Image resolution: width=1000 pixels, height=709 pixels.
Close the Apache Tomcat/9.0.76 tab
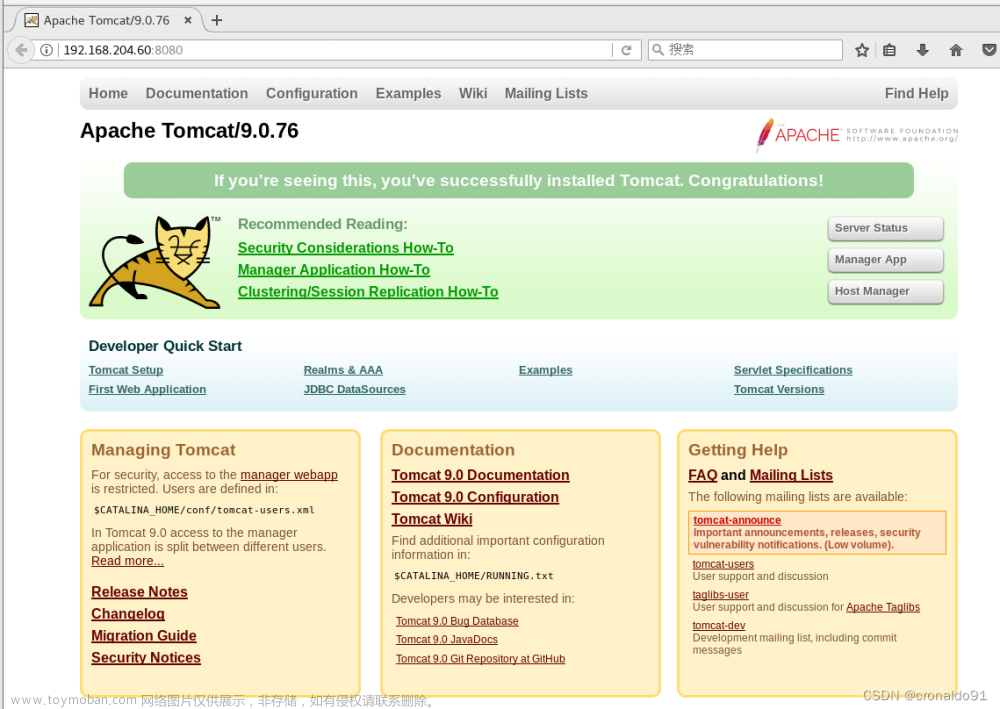tap(188, 20)
